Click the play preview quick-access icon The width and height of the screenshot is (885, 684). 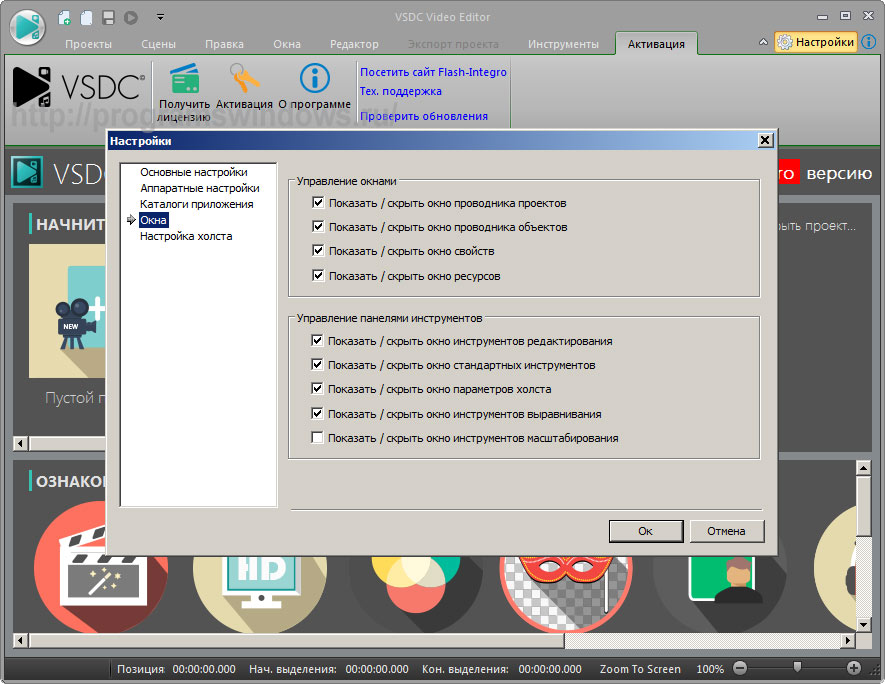point(131,17)
